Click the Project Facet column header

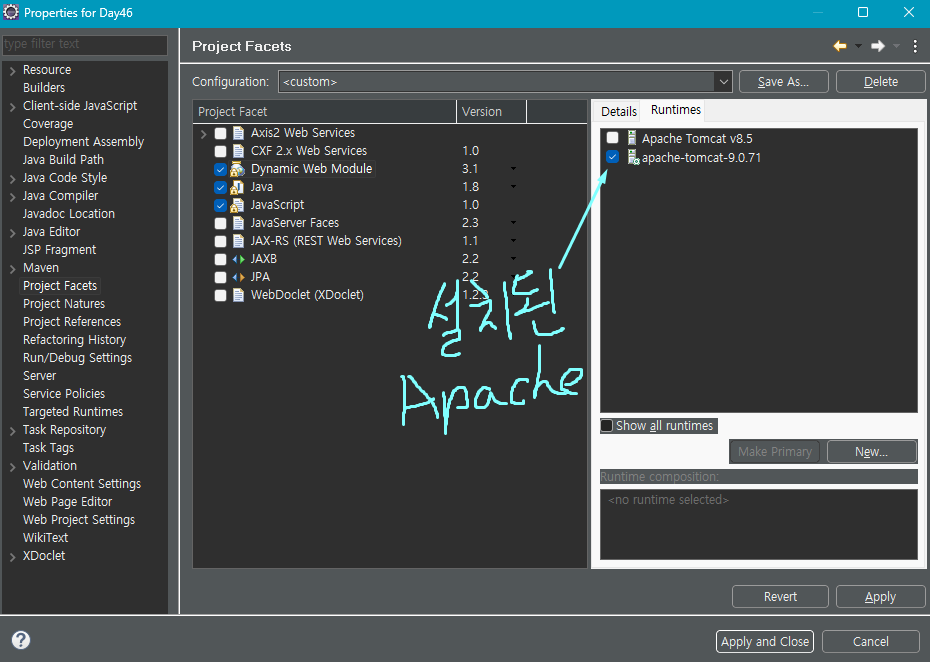[x=324, y=112]
